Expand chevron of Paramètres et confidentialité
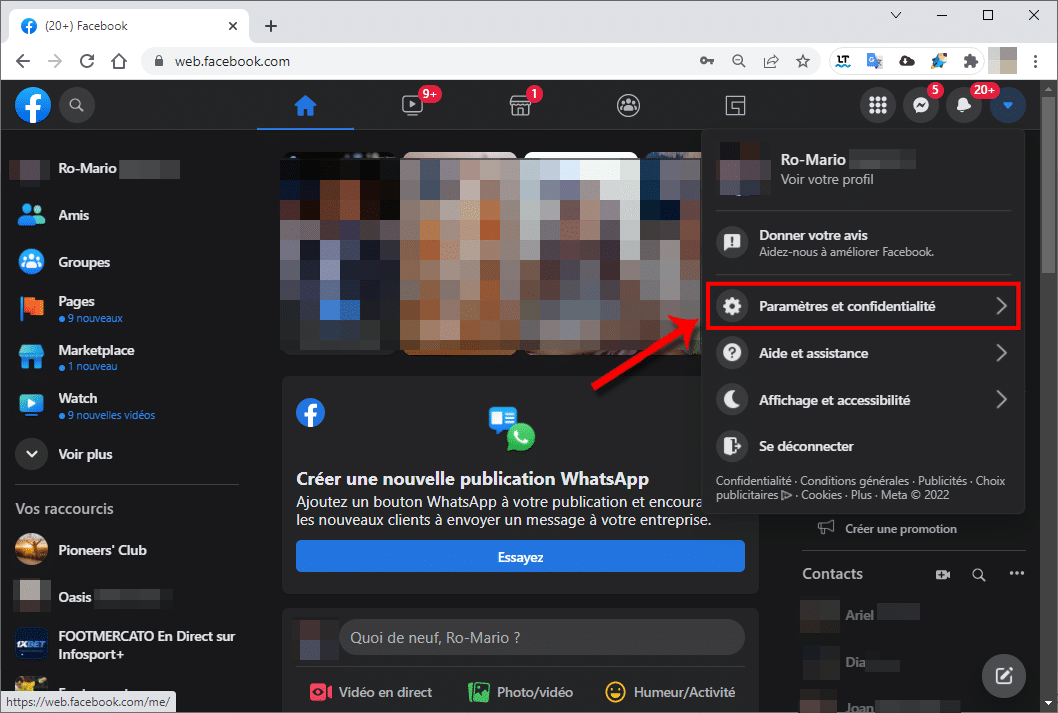The height and width of the screenshot is (713, 1058). 1001,306
